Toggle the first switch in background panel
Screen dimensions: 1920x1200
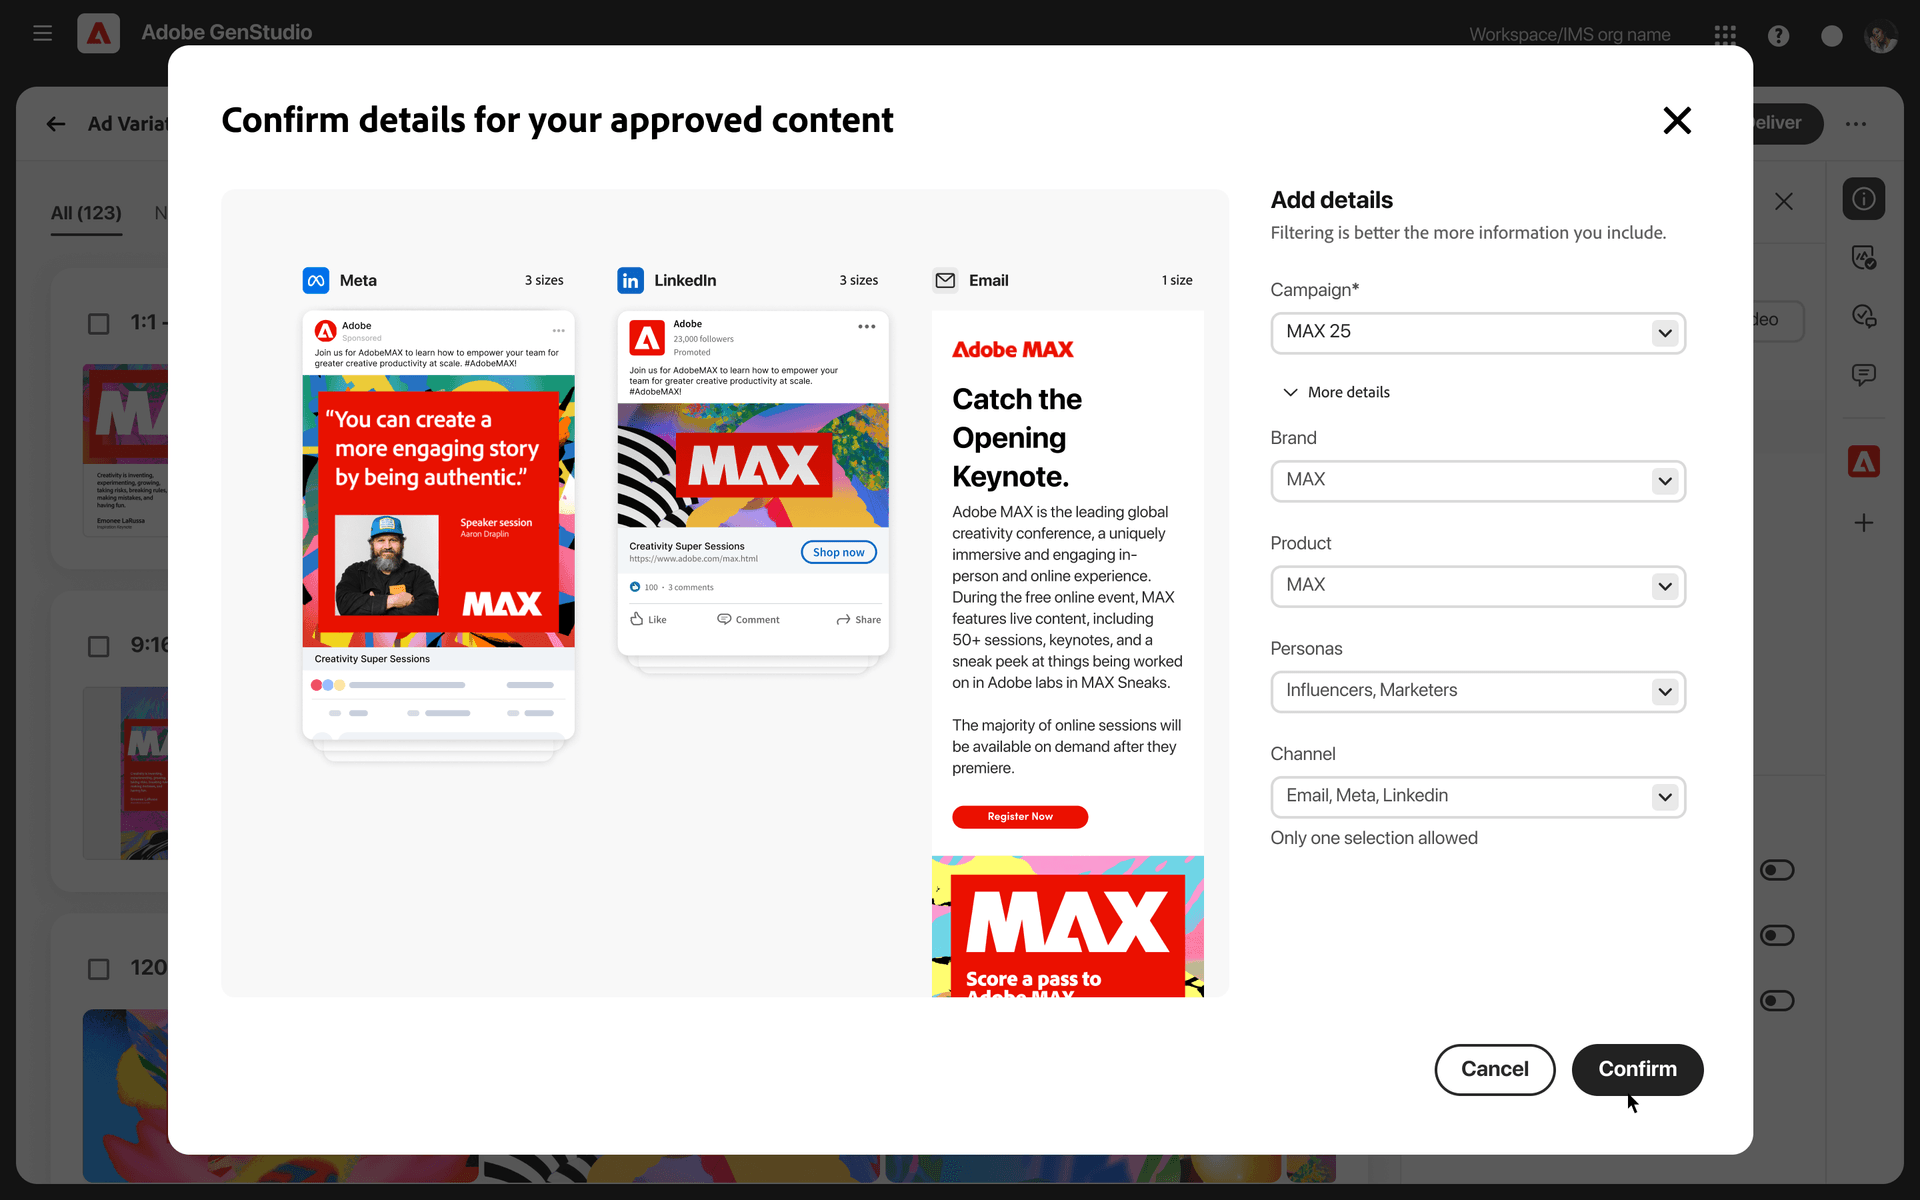(1777, 870)
